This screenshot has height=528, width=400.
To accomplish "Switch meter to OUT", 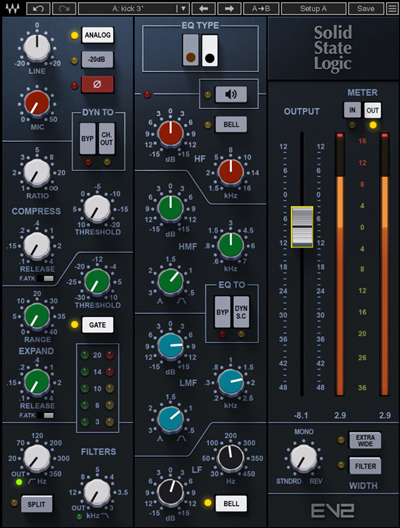I will click(373, 110).
